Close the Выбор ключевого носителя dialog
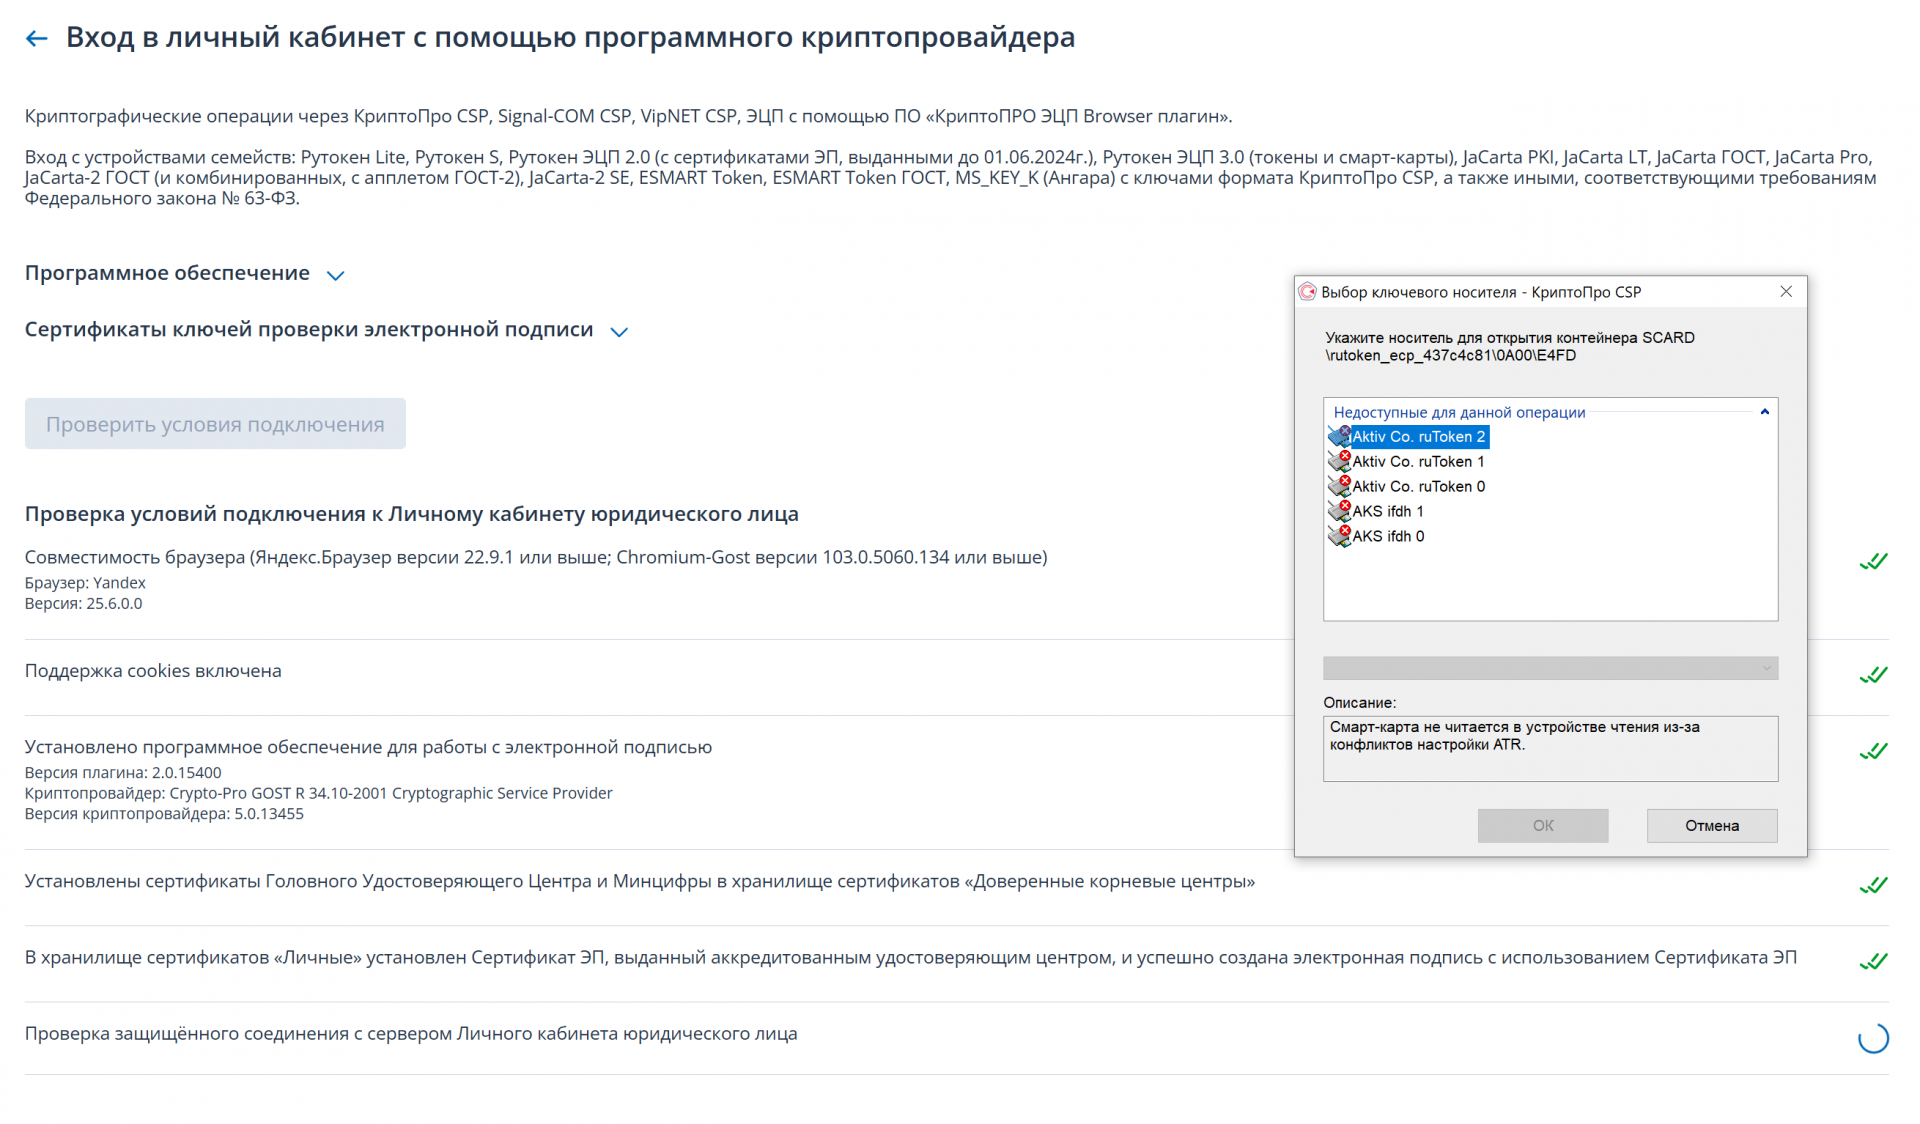The image size is (1920, 1124). tap(1786, 292)
